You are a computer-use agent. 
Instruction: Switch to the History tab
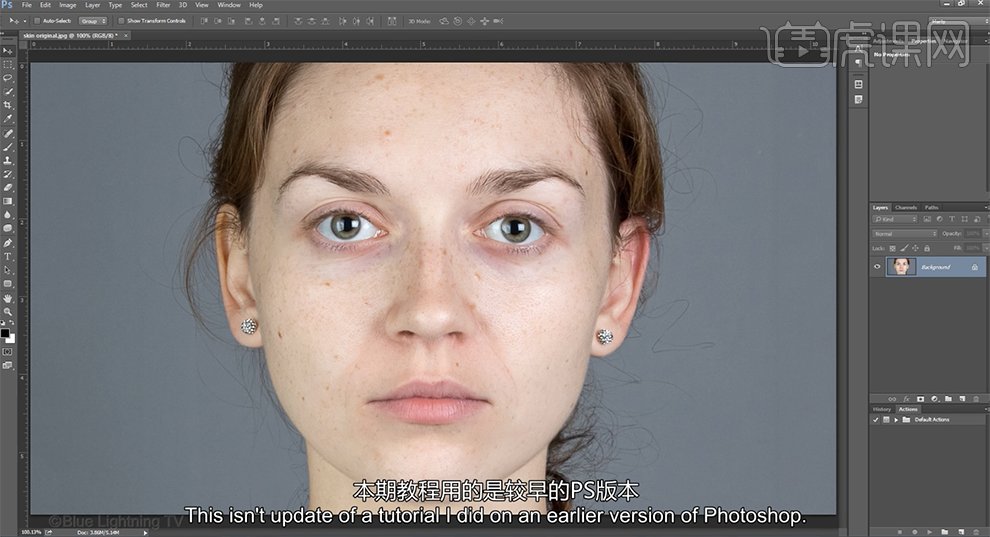[x=881, y=410]
